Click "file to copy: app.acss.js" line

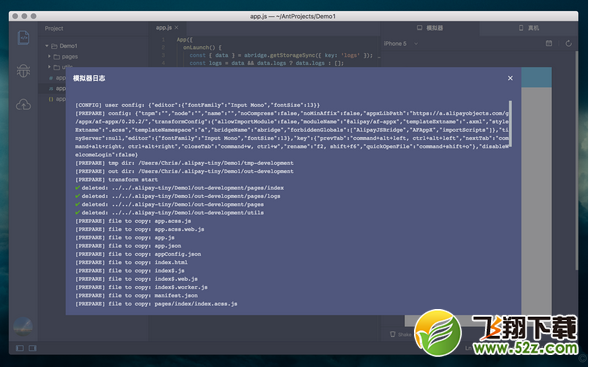[133, 221]
